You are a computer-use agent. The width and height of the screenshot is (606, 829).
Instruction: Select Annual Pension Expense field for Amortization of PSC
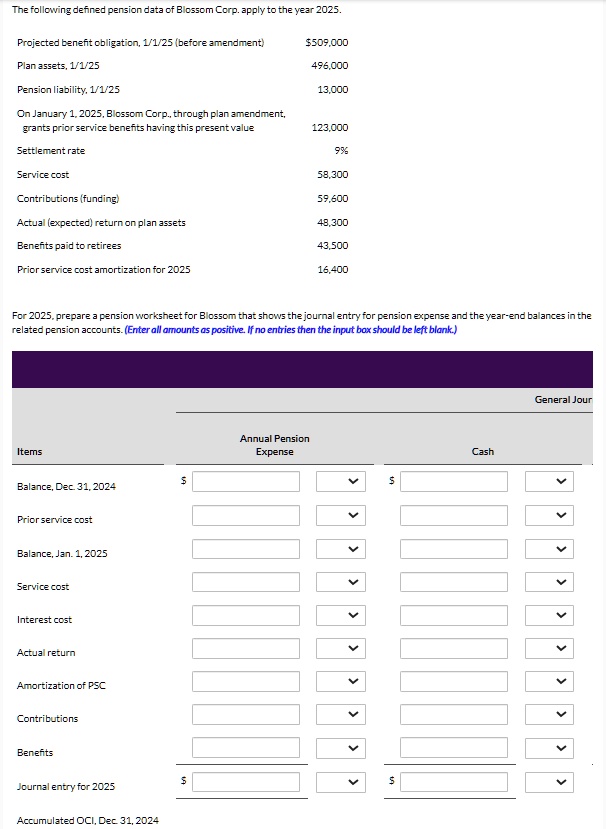[246, 681]
